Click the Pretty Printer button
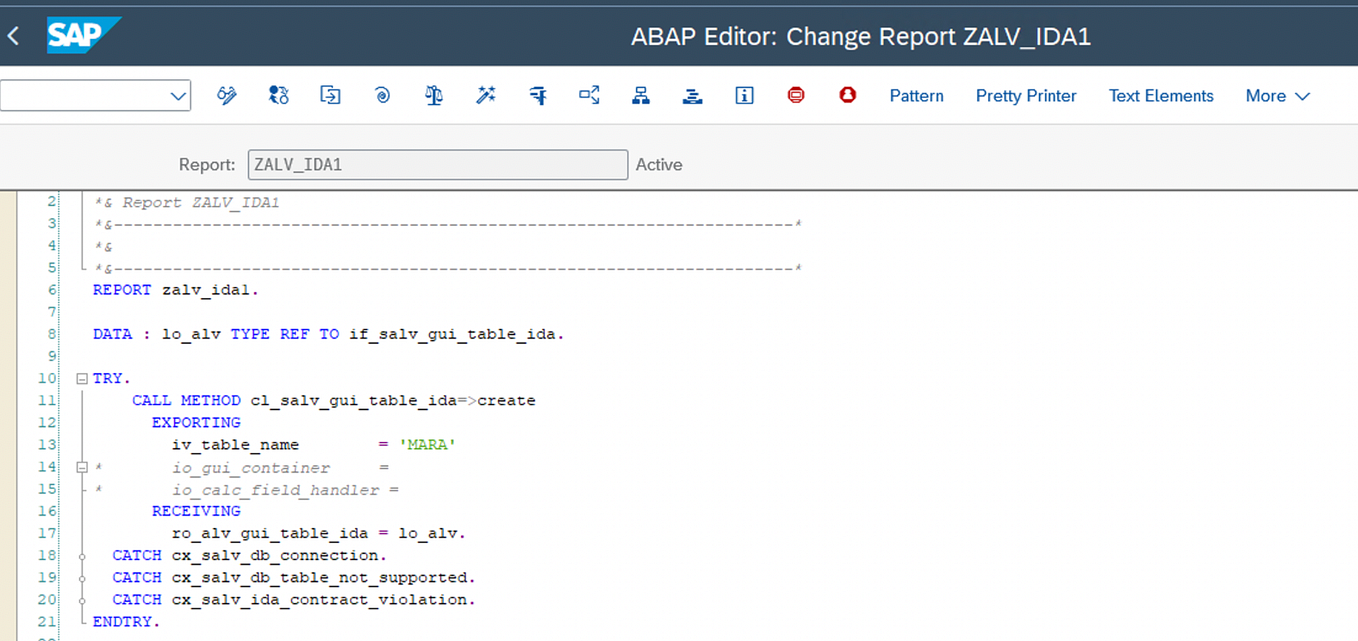The width and height of the screenshot is (1358, 641). tap(1026, 96)
